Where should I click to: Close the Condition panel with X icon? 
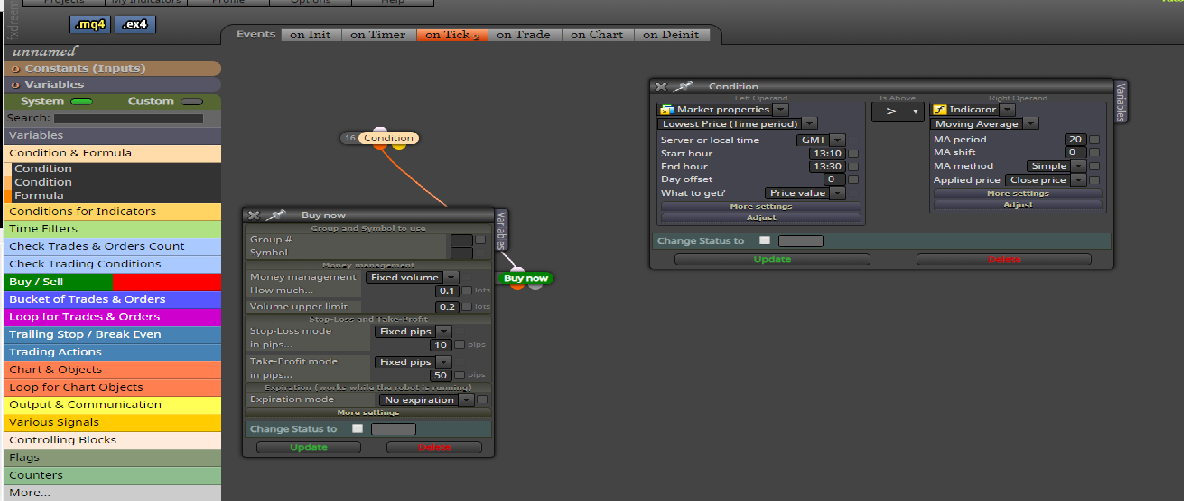point(660,87)
